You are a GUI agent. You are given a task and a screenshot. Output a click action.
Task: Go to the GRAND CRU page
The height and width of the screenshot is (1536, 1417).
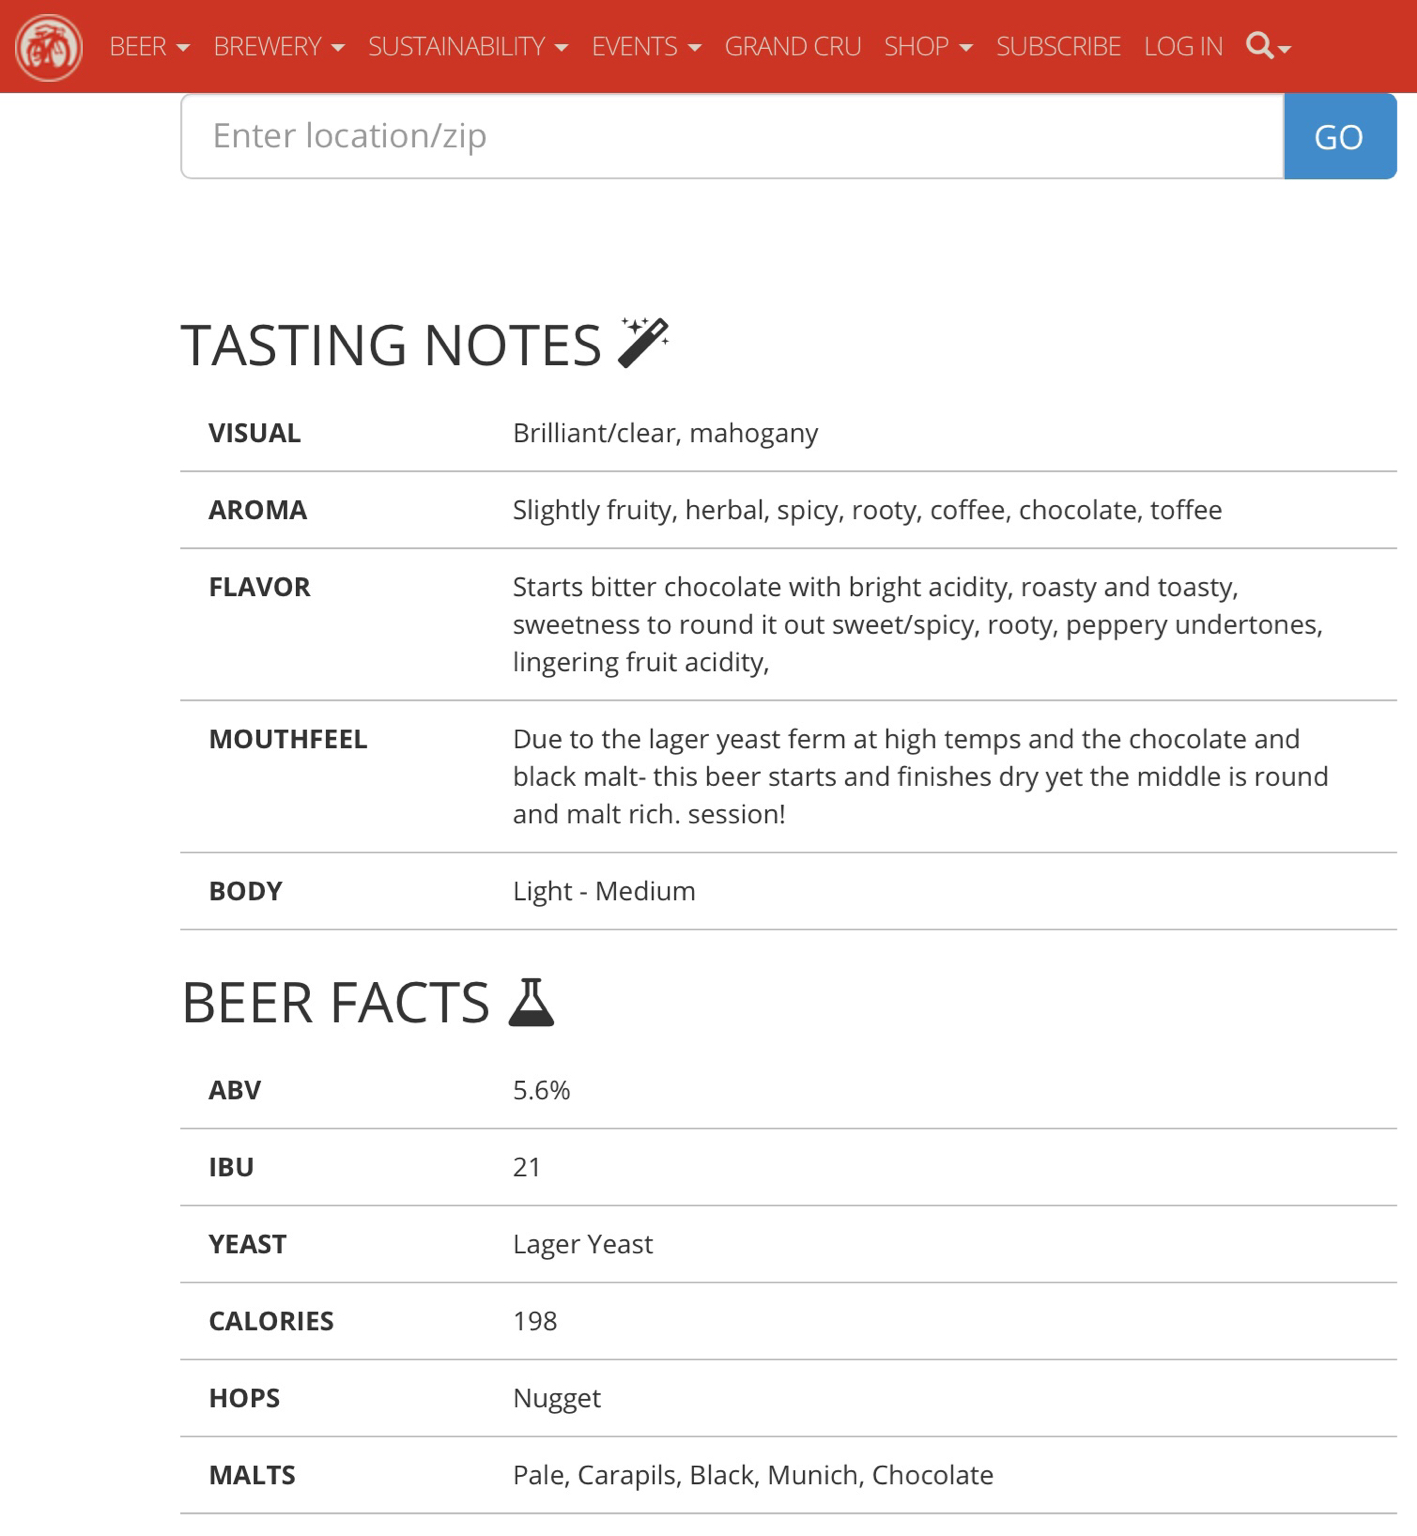[793, 47]
